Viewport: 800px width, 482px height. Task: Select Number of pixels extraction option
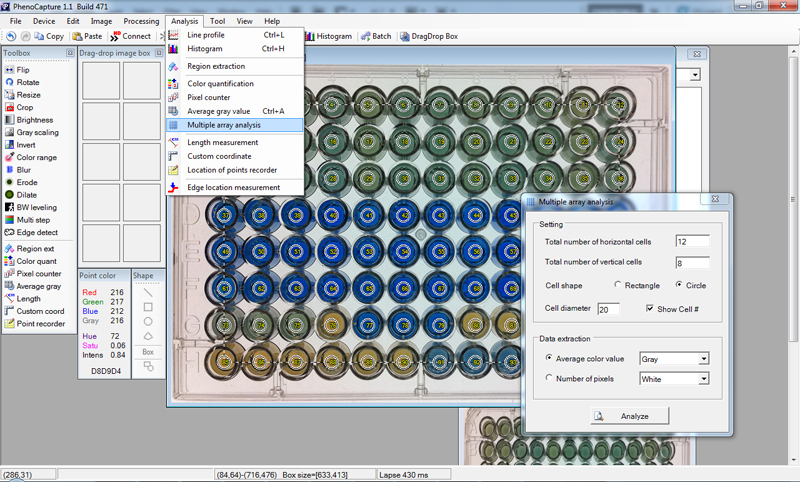pos(549,378)
